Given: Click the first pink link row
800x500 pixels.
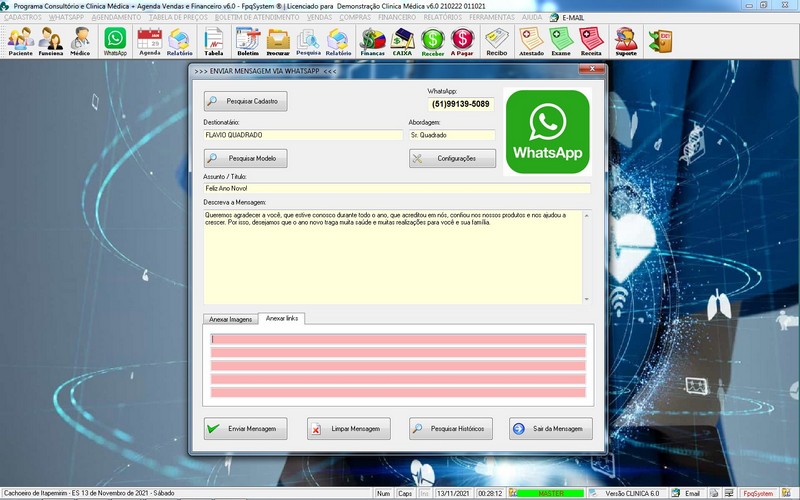Looking at the screenshot, I should pyautogui.click(x=397, y=339).
